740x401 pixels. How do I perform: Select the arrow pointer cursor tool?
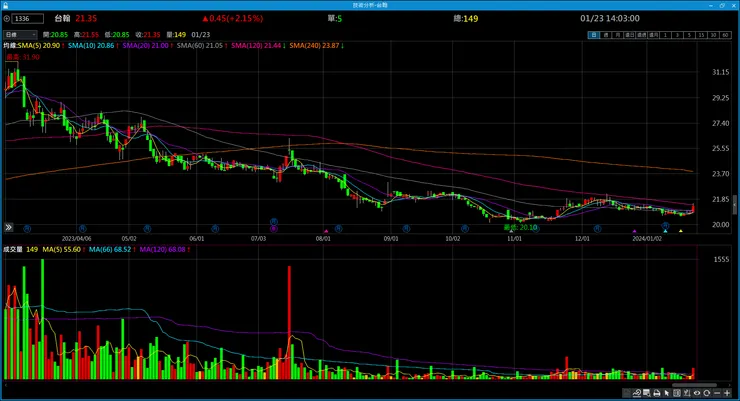tap(667, 393)
